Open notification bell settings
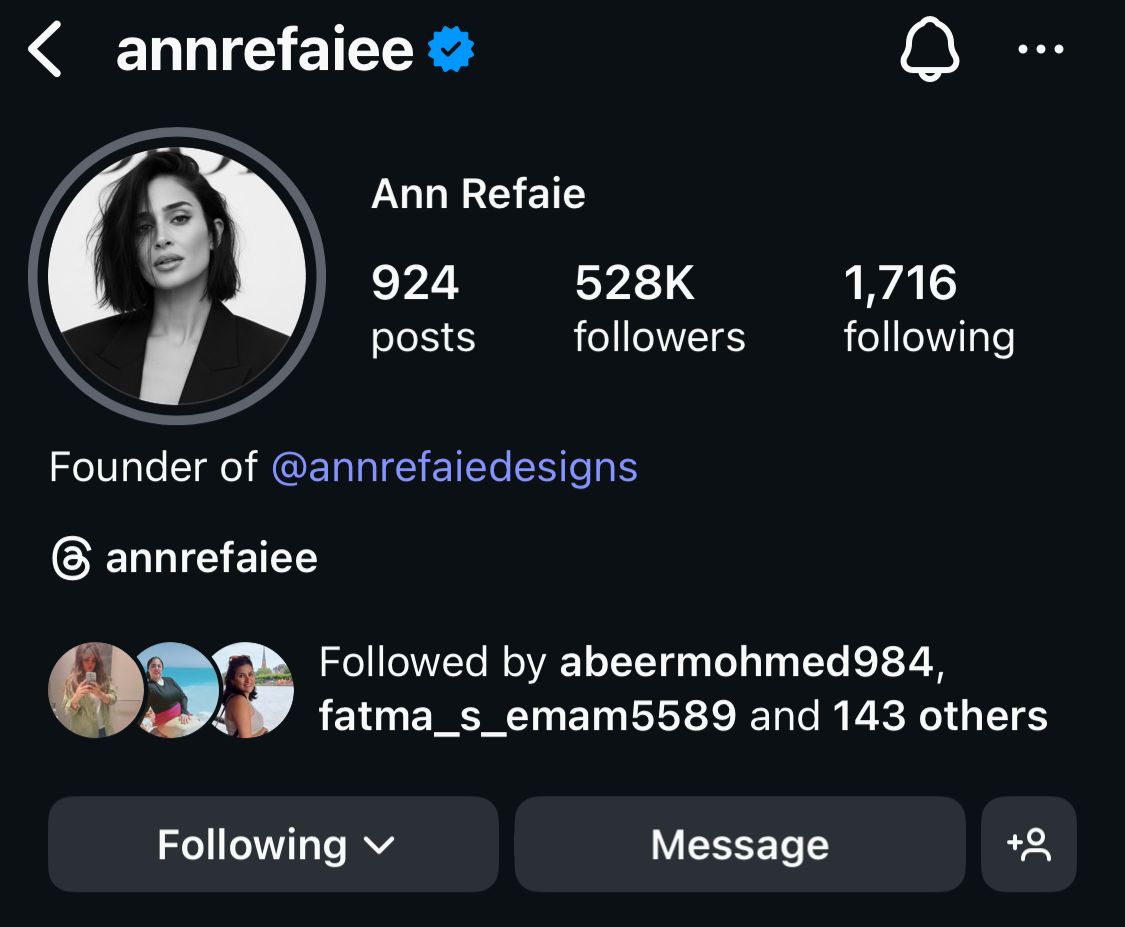 pos(929,50)
